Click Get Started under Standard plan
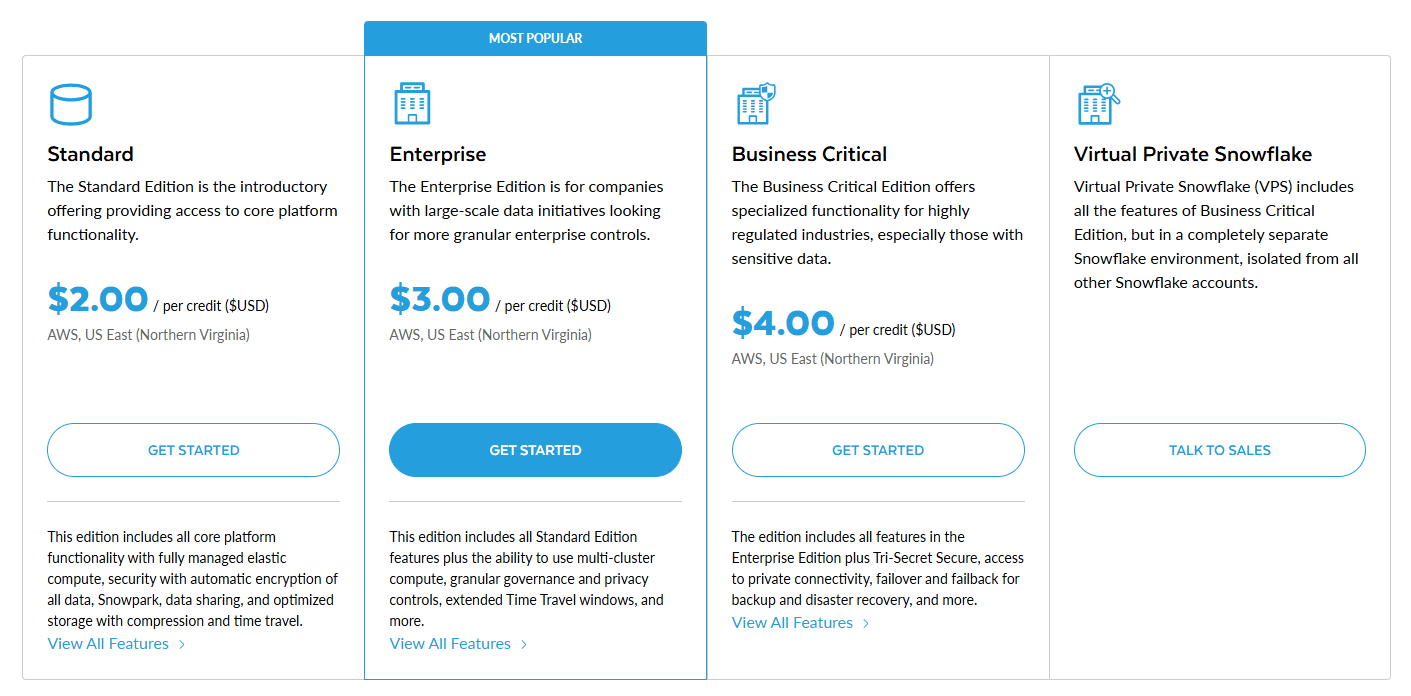1411x696 pixels. coord(193,450)
